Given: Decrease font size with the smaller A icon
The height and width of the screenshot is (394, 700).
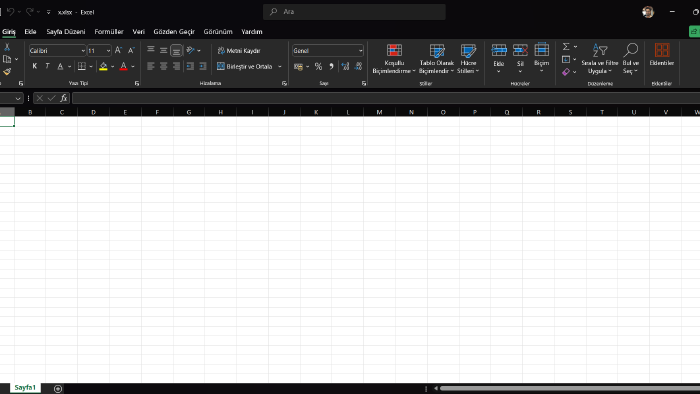Looking at the screenshot, I should tap(131, 50).
